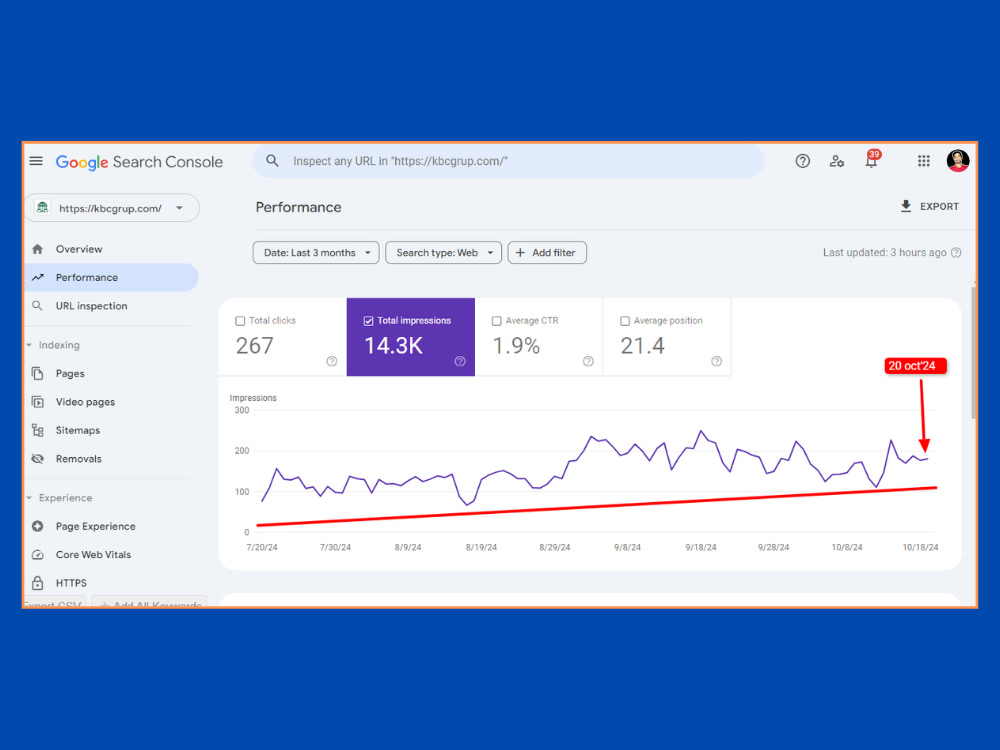1000x750 pixels.
Task: Enable the Average CTR checkbox
Action: point(497,321)
